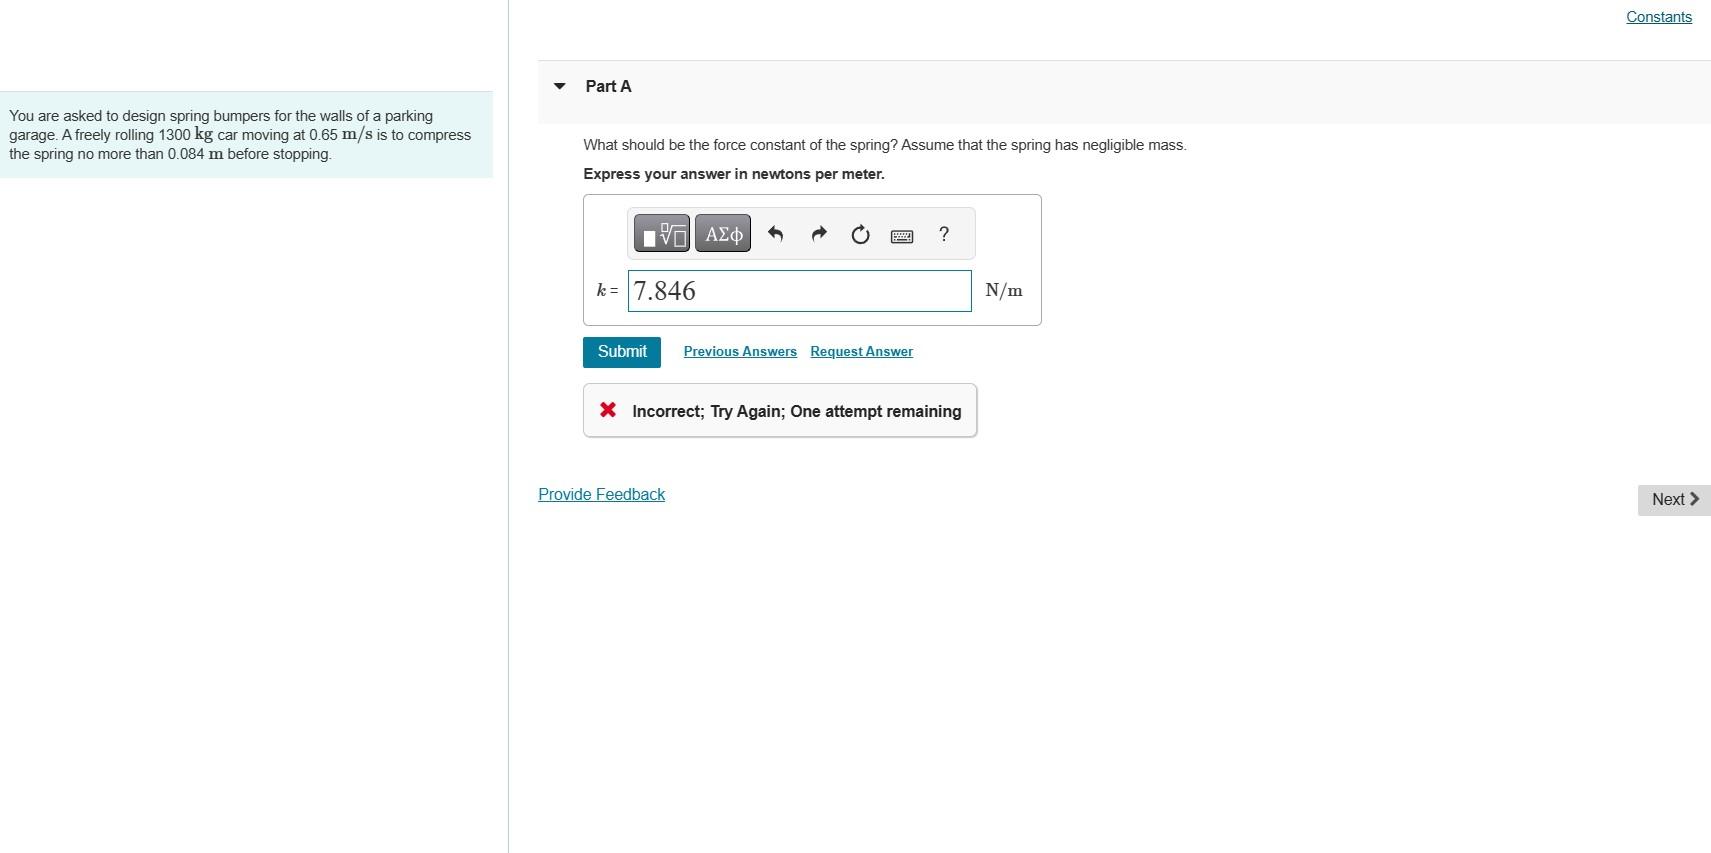
Task: Click the spring bumper problem statement
Action: click(246, 135)
